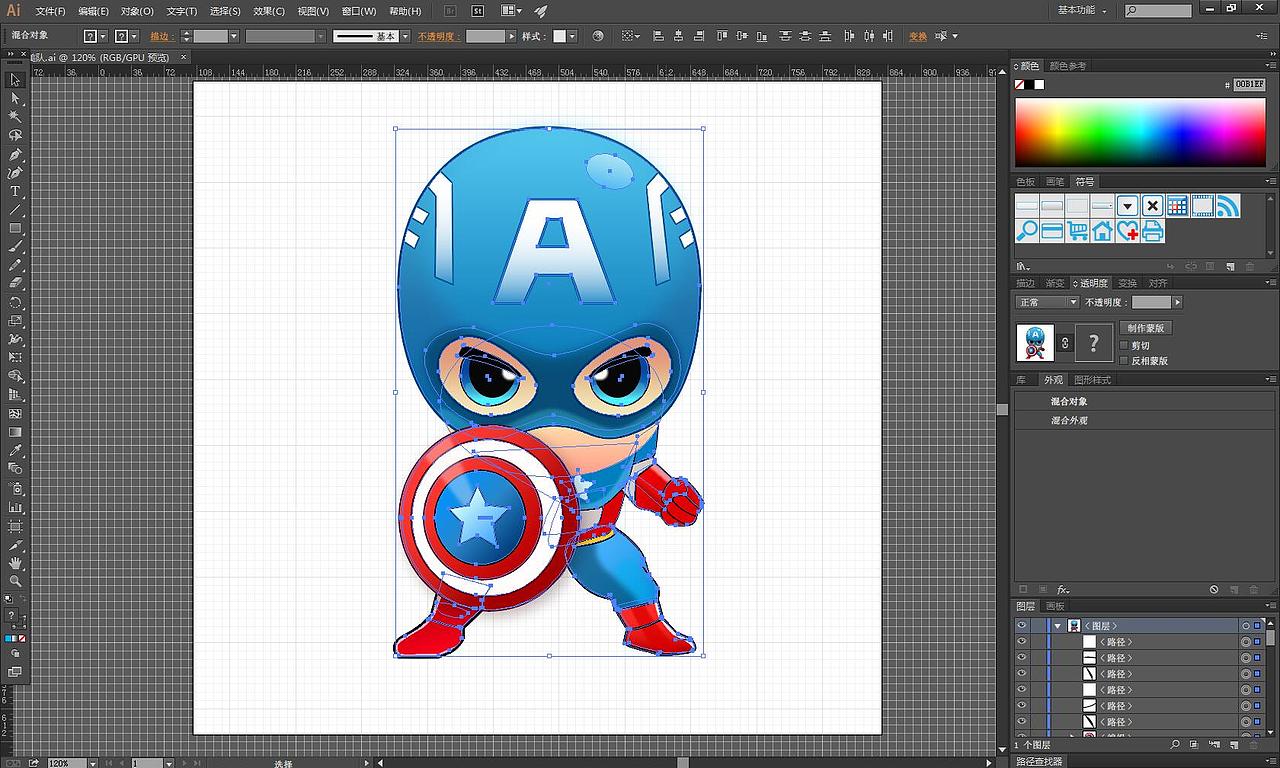Image resolution: width=1280 pixels, height=768 pixels.
Task: Open the 文件(F) menu
Action: click(50, 11)
